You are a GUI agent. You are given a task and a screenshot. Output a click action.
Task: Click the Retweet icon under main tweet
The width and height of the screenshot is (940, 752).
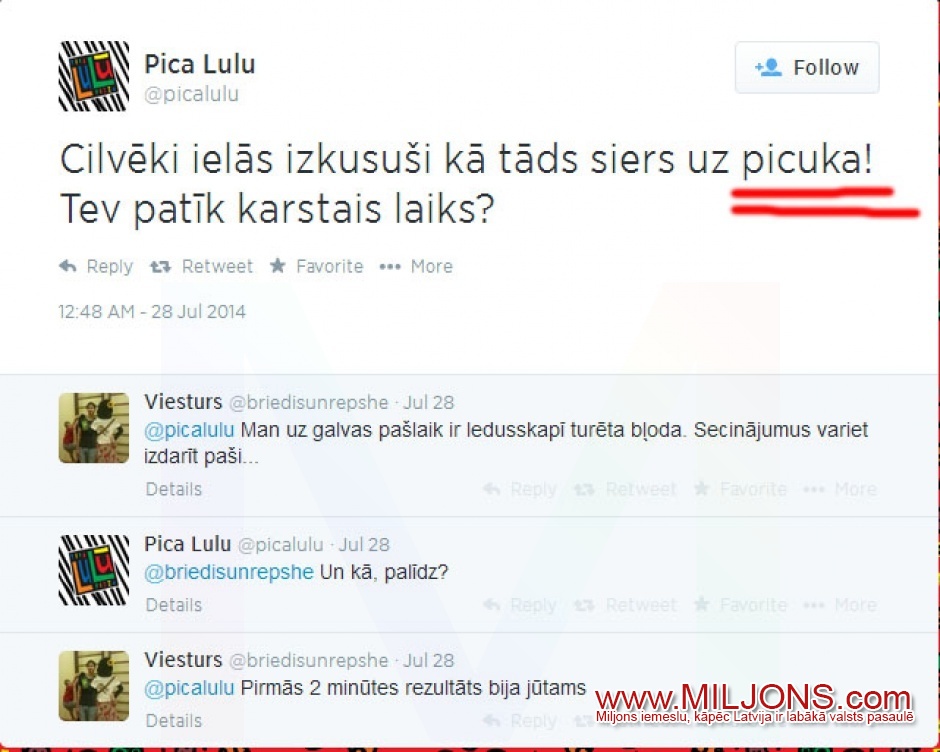click(160, 266)
